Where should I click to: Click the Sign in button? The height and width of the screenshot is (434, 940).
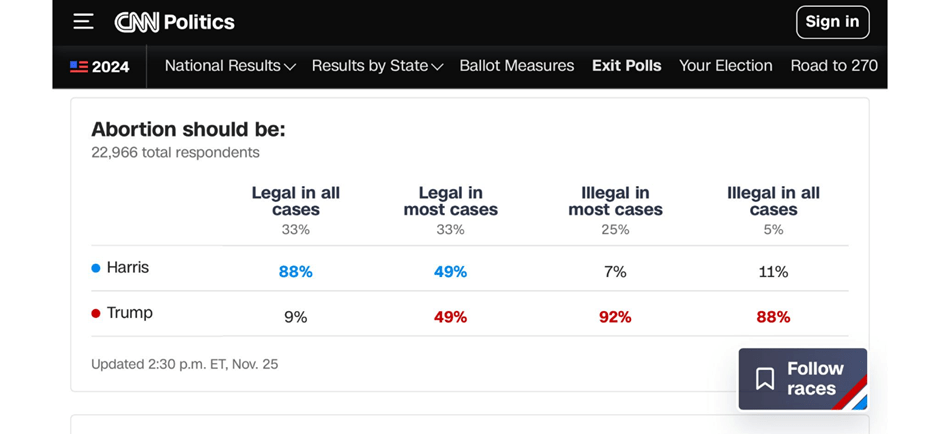(832, 22)
